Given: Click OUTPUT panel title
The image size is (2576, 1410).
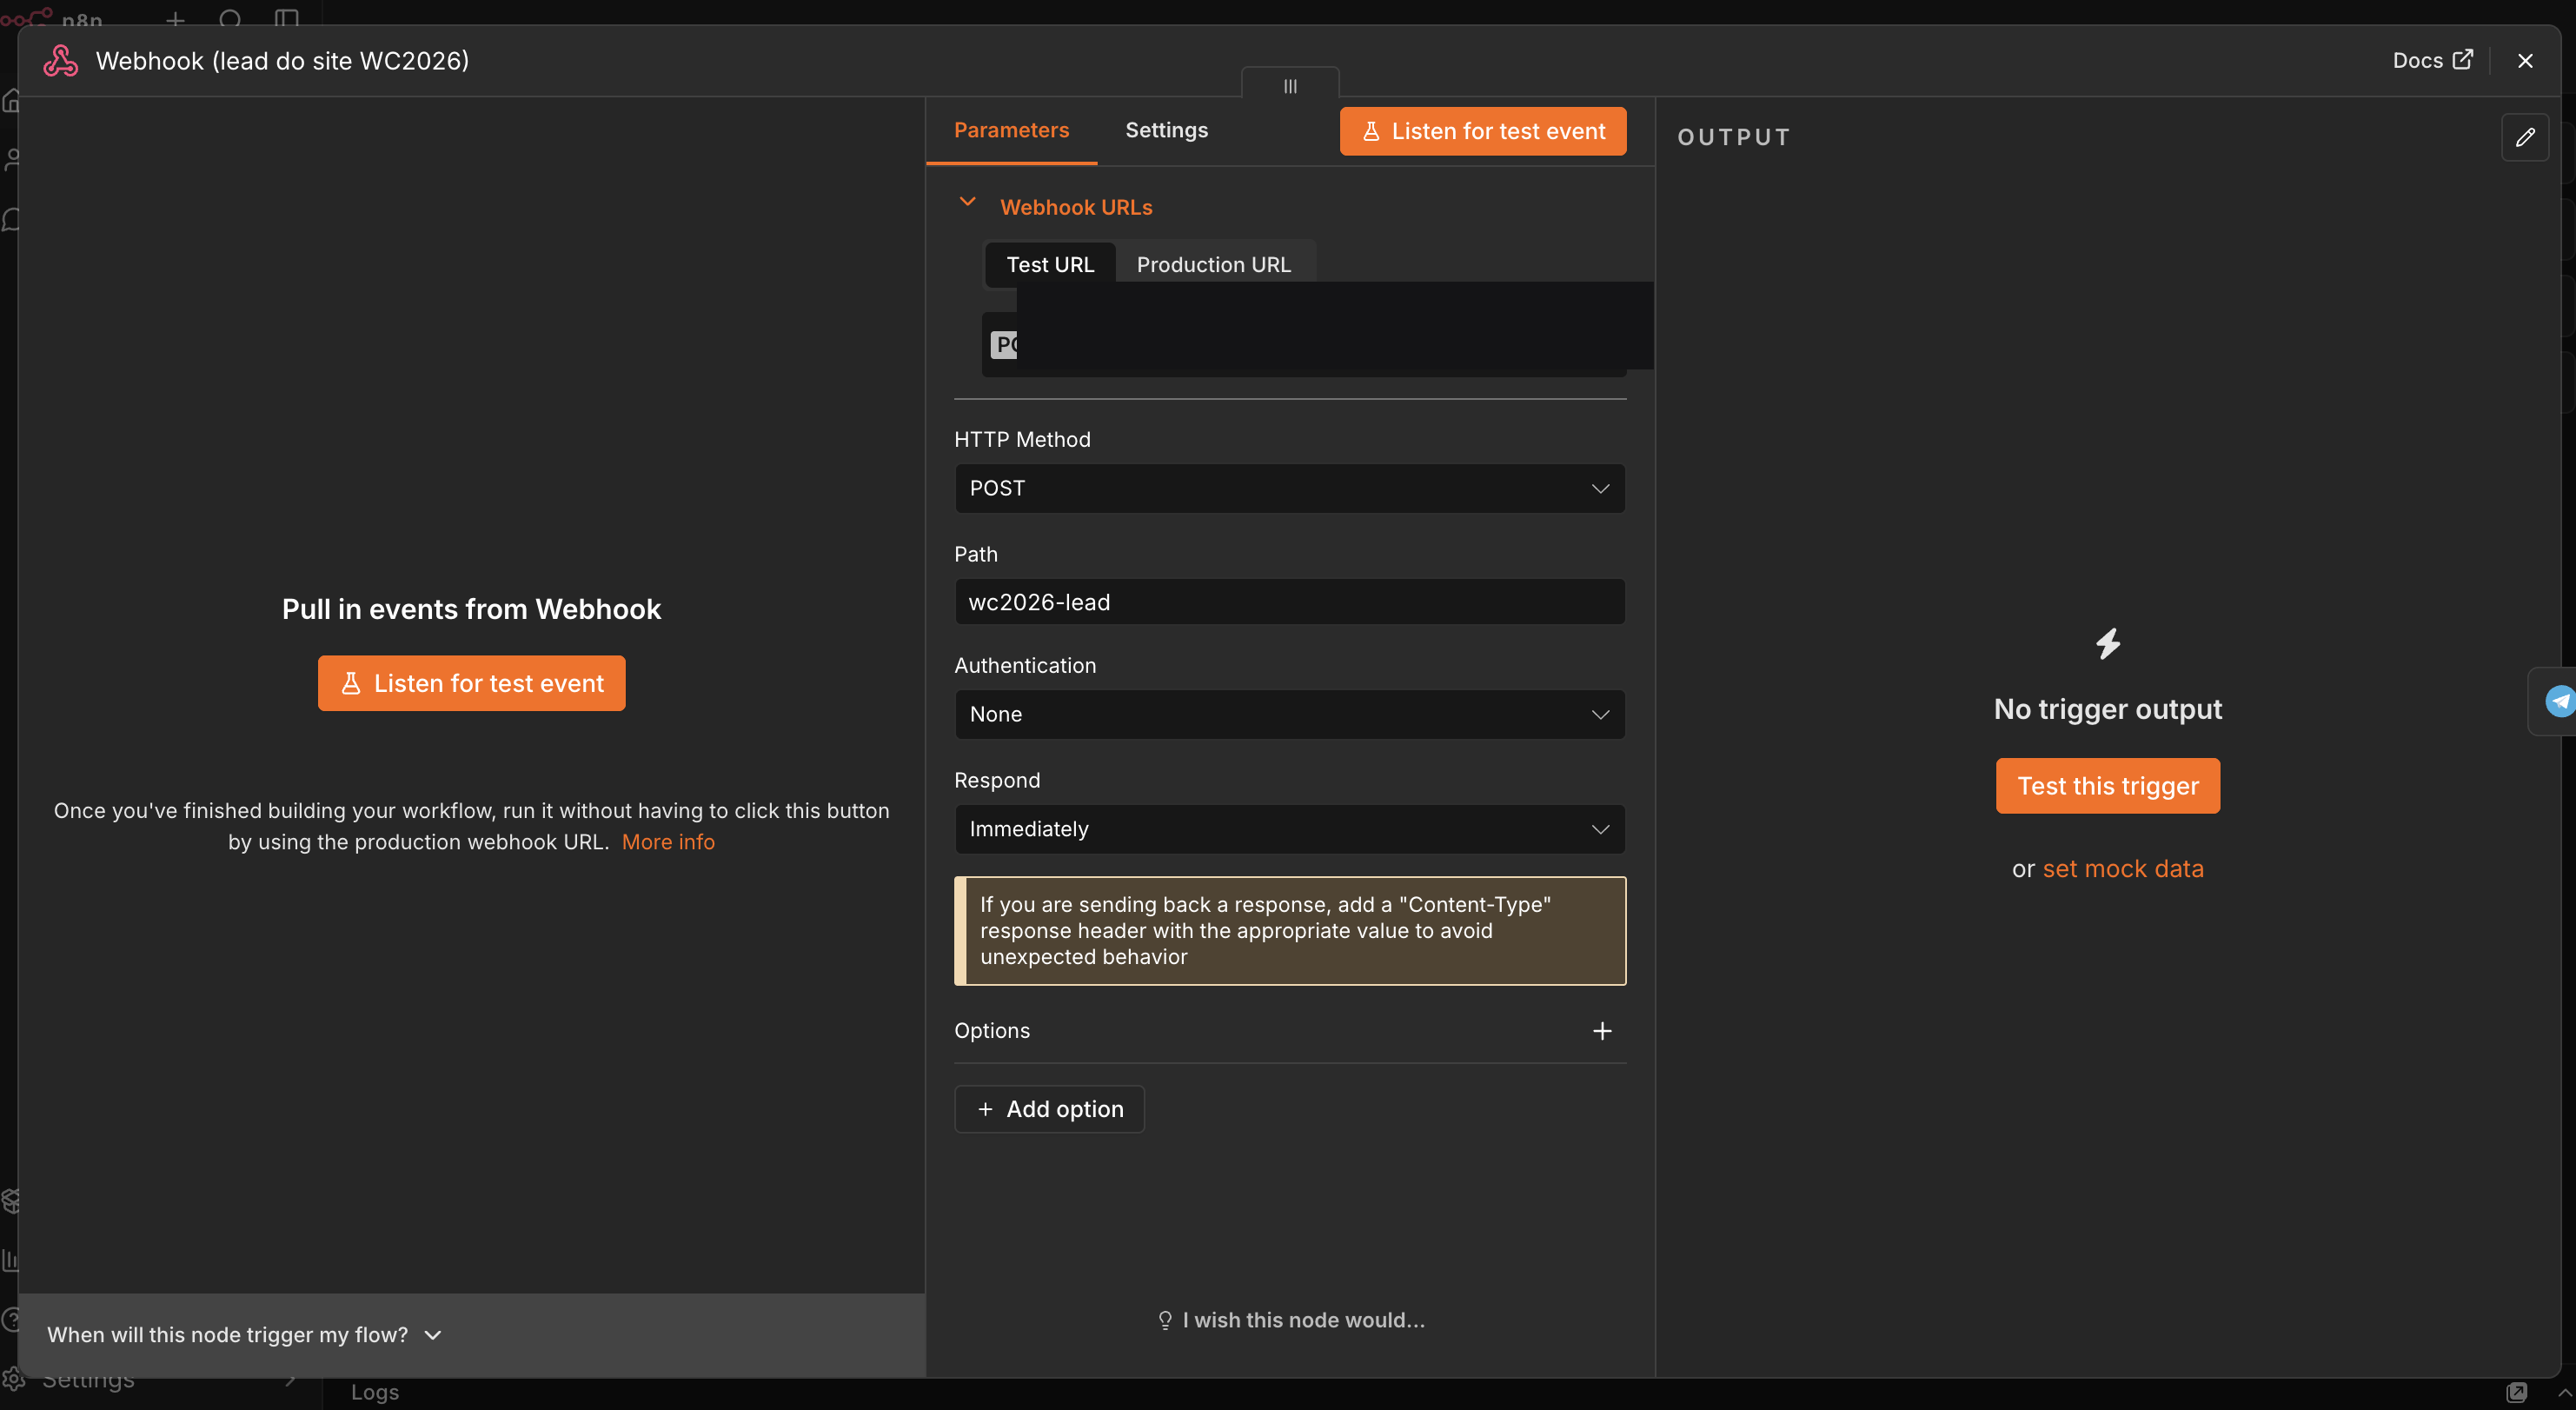Looking at the screenshot, I should 1733,137.
